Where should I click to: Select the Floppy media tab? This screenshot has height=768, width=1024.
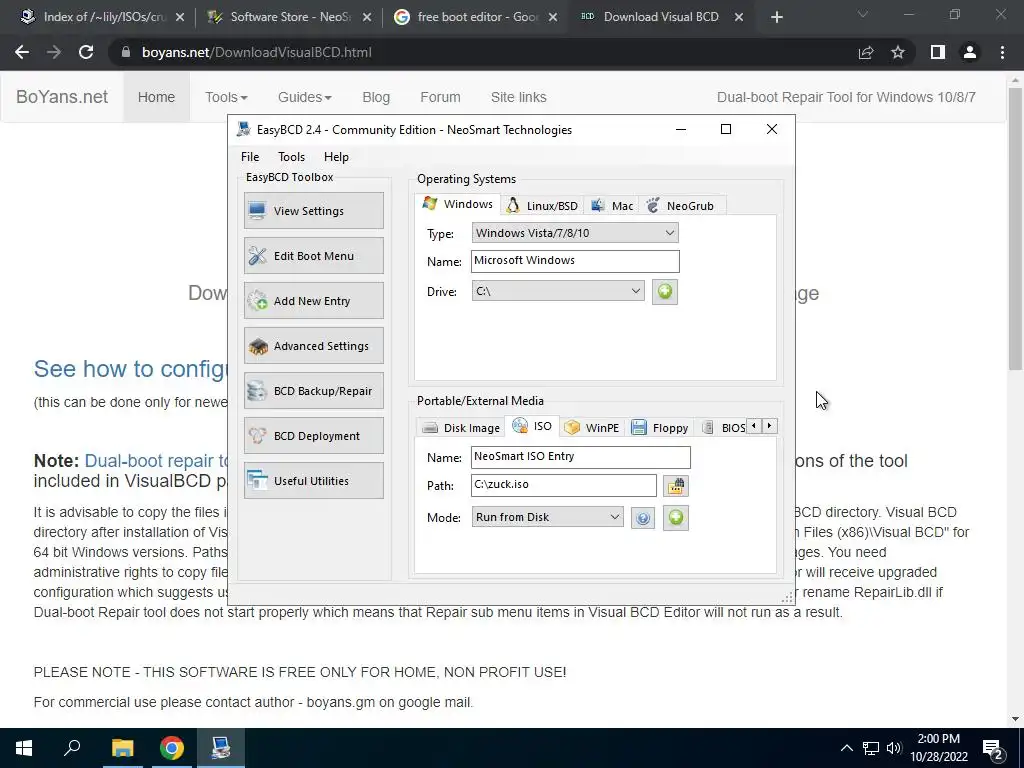[660, 428]
